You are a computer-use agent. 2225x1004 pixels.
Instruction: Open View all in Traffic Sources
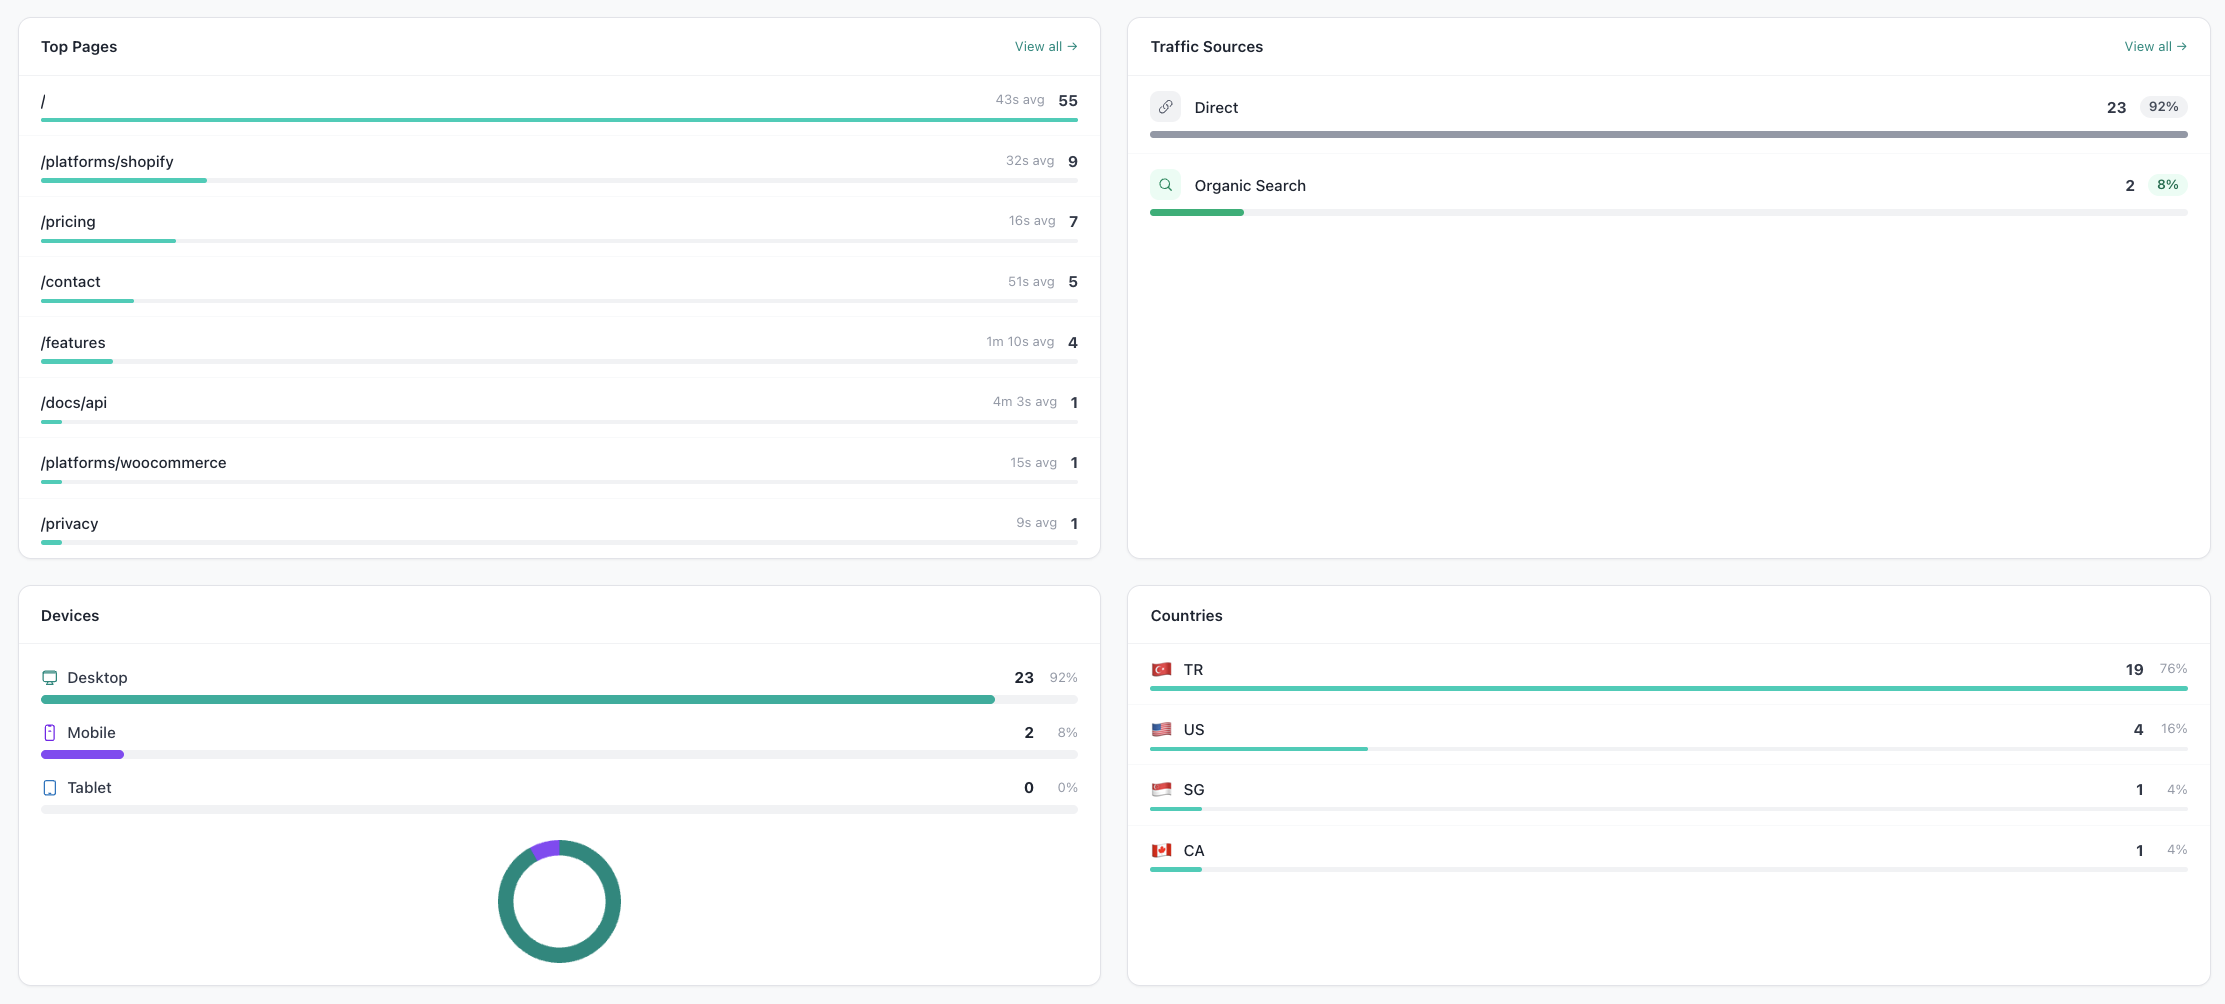(x=2156, y=46)
